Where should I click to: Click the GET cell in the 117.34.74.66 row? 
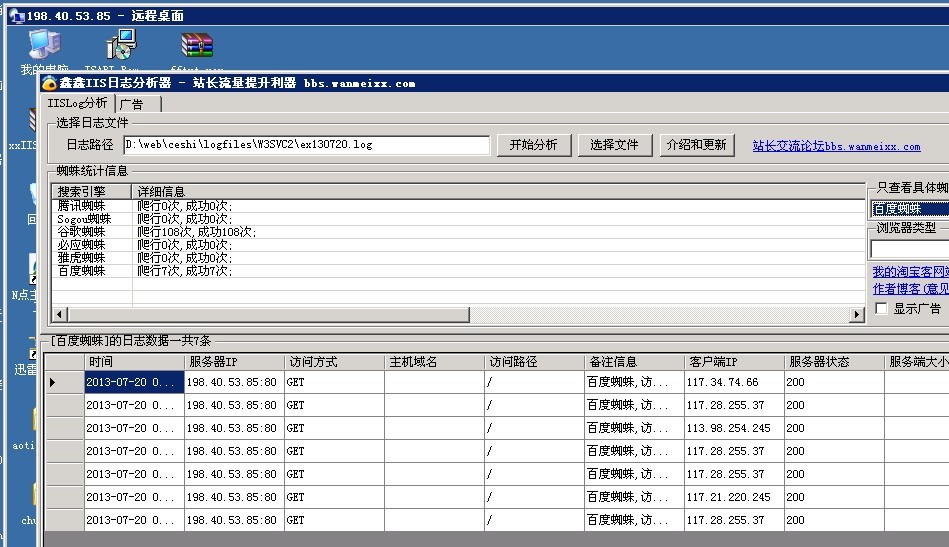click(x=334, y=382)
